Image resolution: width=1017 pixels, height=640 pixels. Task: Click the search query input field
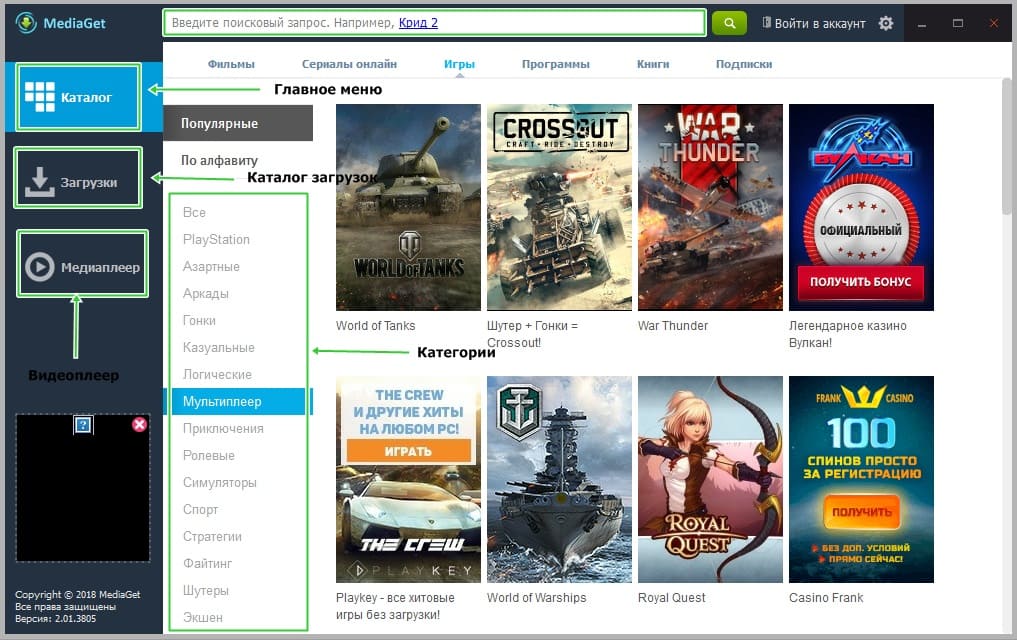point(434,23)
